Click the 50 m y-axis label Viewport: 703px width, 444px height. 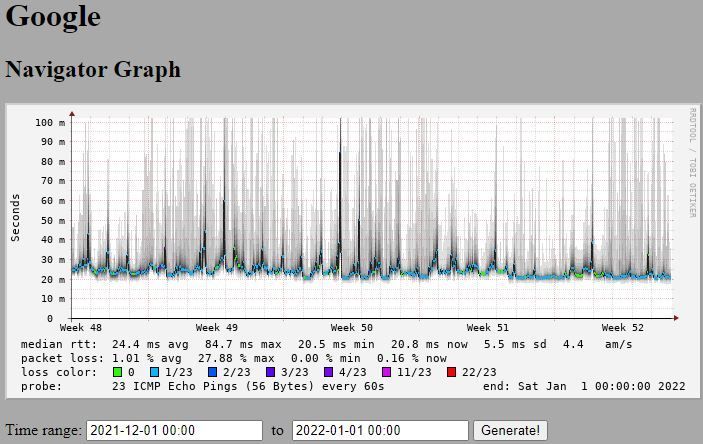pyautogui.click(x=53, y=221)
